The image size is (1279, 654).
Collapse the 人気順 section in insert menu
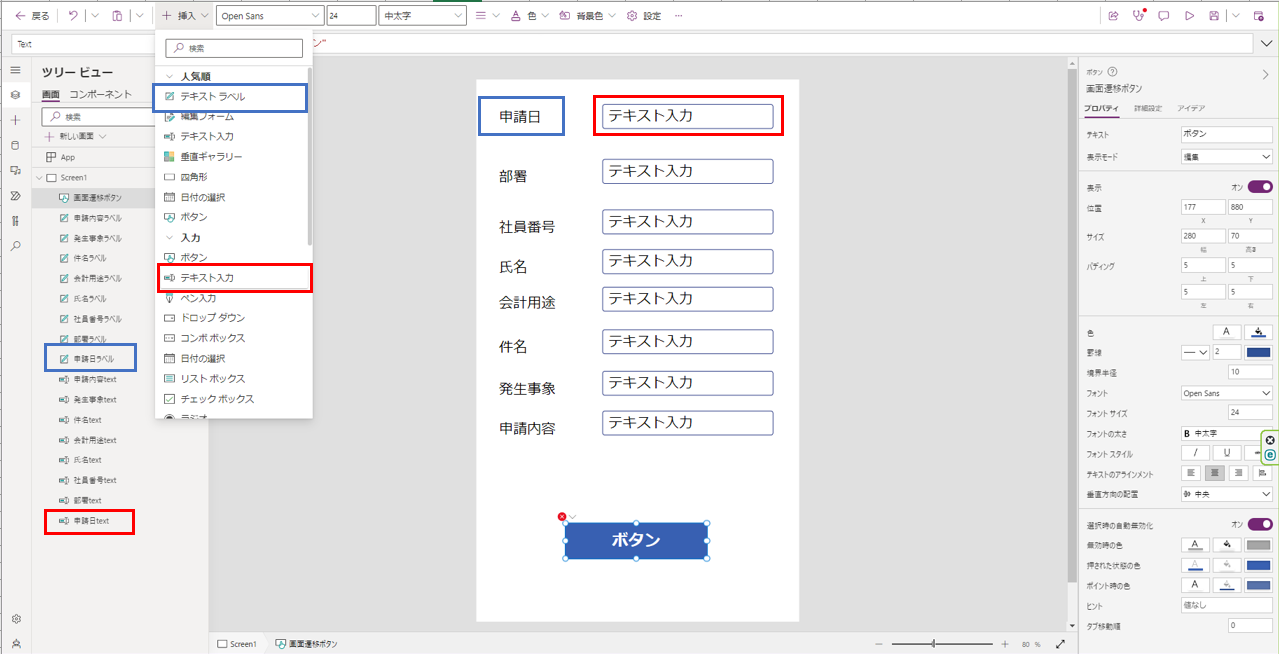click(x=169, y=76)
